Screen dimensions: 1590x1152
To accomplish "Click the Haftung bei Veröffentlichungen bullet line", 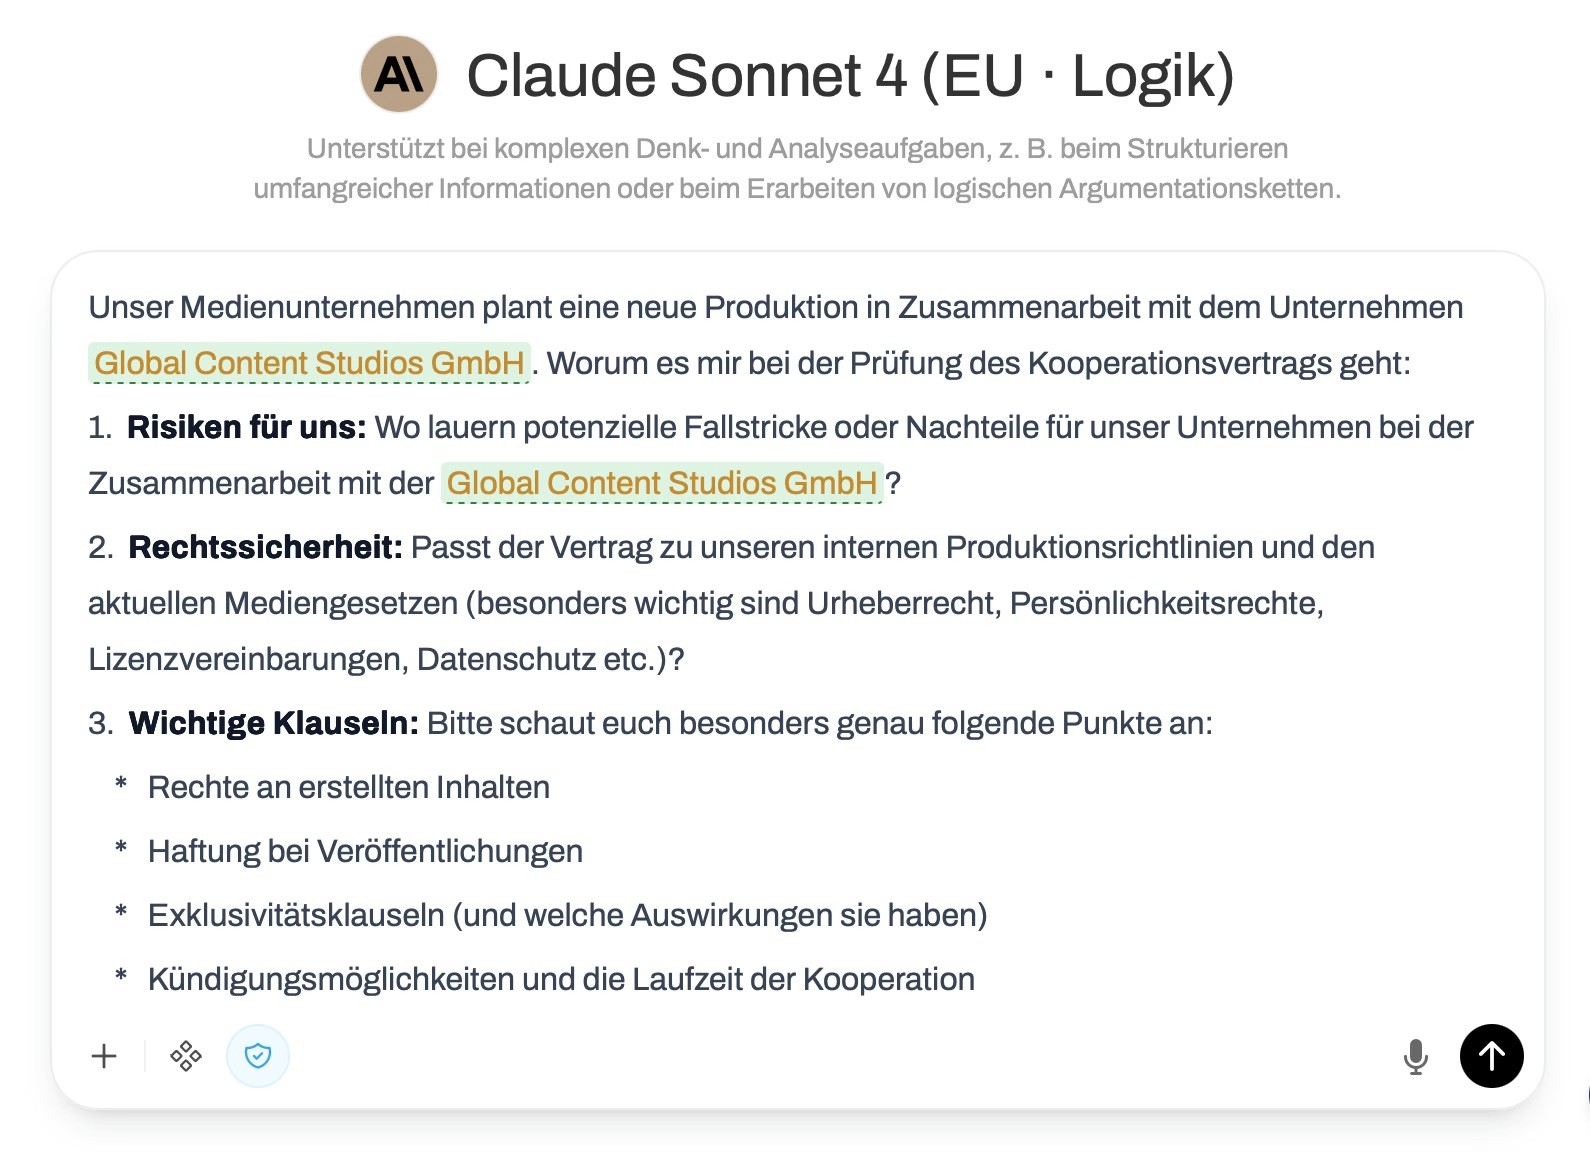I will point(365,851).
